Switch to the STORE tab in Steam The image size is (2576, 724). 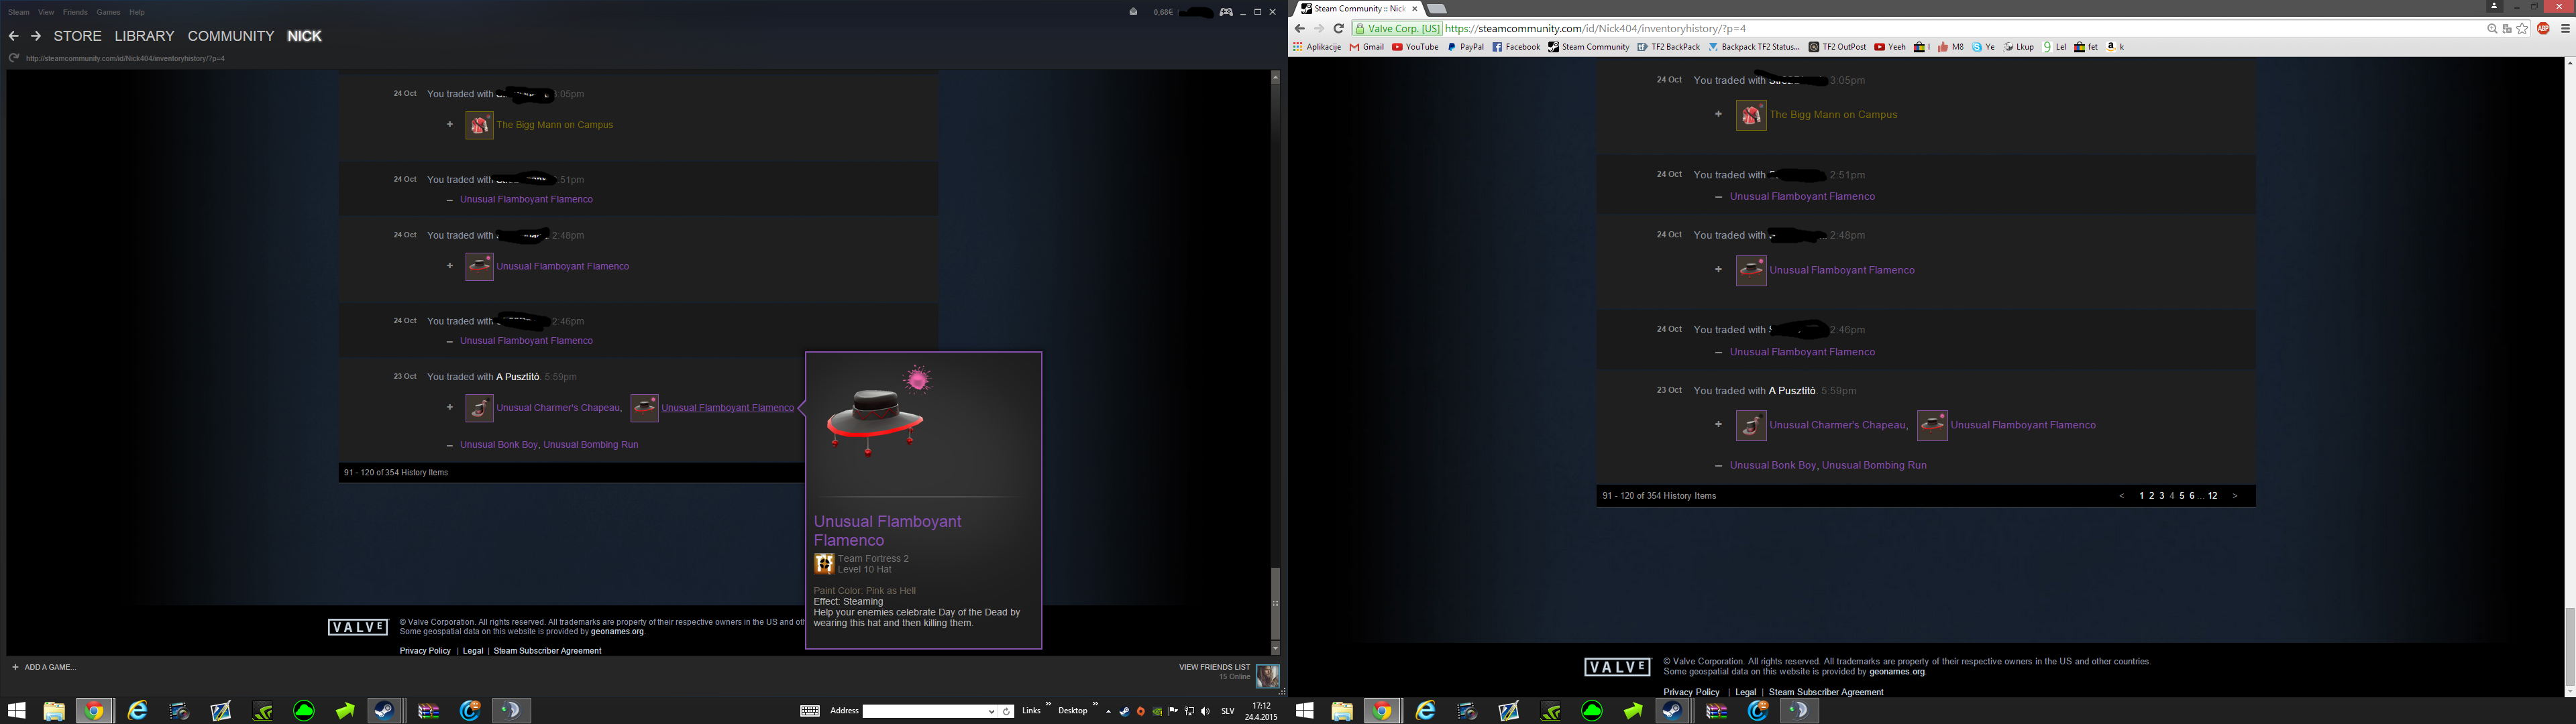[78, 36]
